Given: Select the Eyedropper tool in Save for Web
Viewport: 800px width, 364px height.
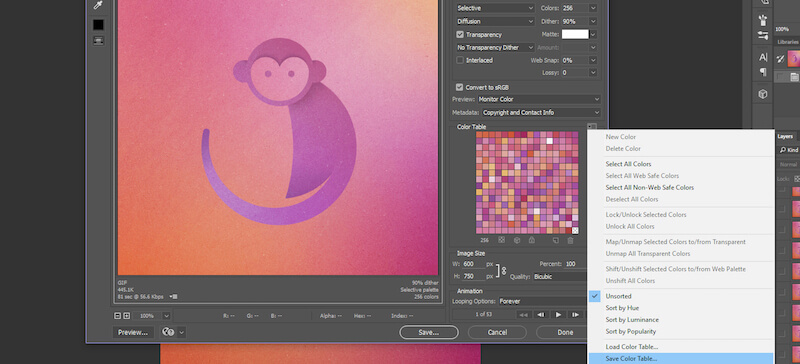Looking at the screenshot, I should pos(98,5).
